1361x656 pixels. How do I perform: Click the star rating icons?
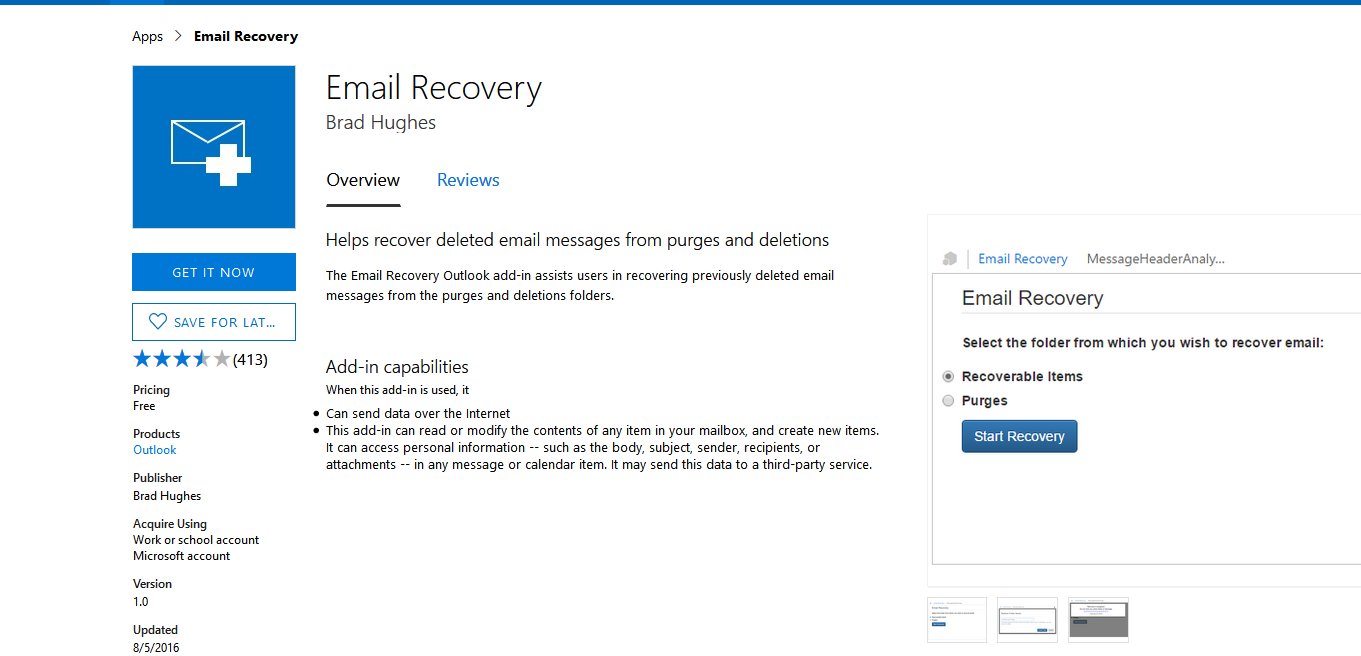[181, 359]
